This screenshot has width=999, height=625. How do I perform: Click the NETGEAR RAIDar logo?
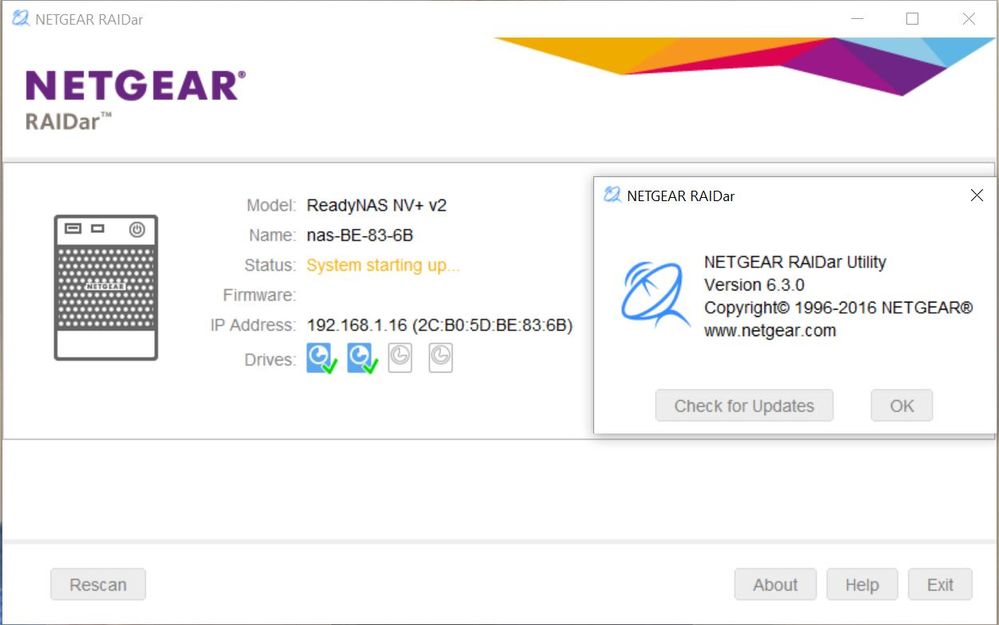[x=135, y=99]
